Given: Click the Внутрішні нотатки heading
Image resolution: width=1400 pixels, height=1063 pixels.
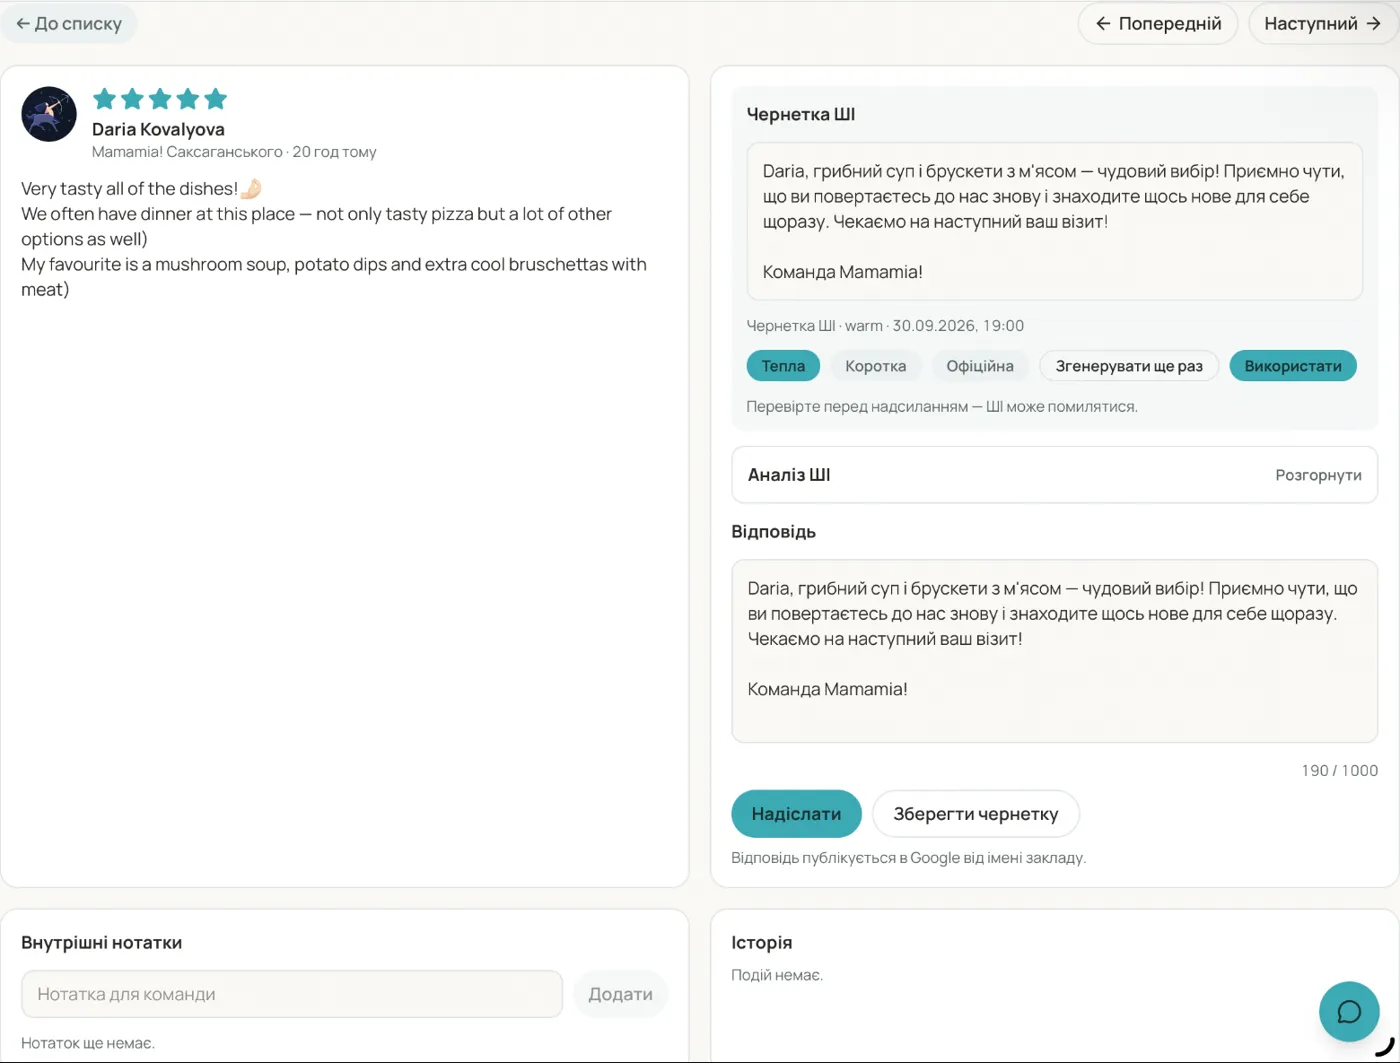Looking at the screenshot, I should point(102,943).
